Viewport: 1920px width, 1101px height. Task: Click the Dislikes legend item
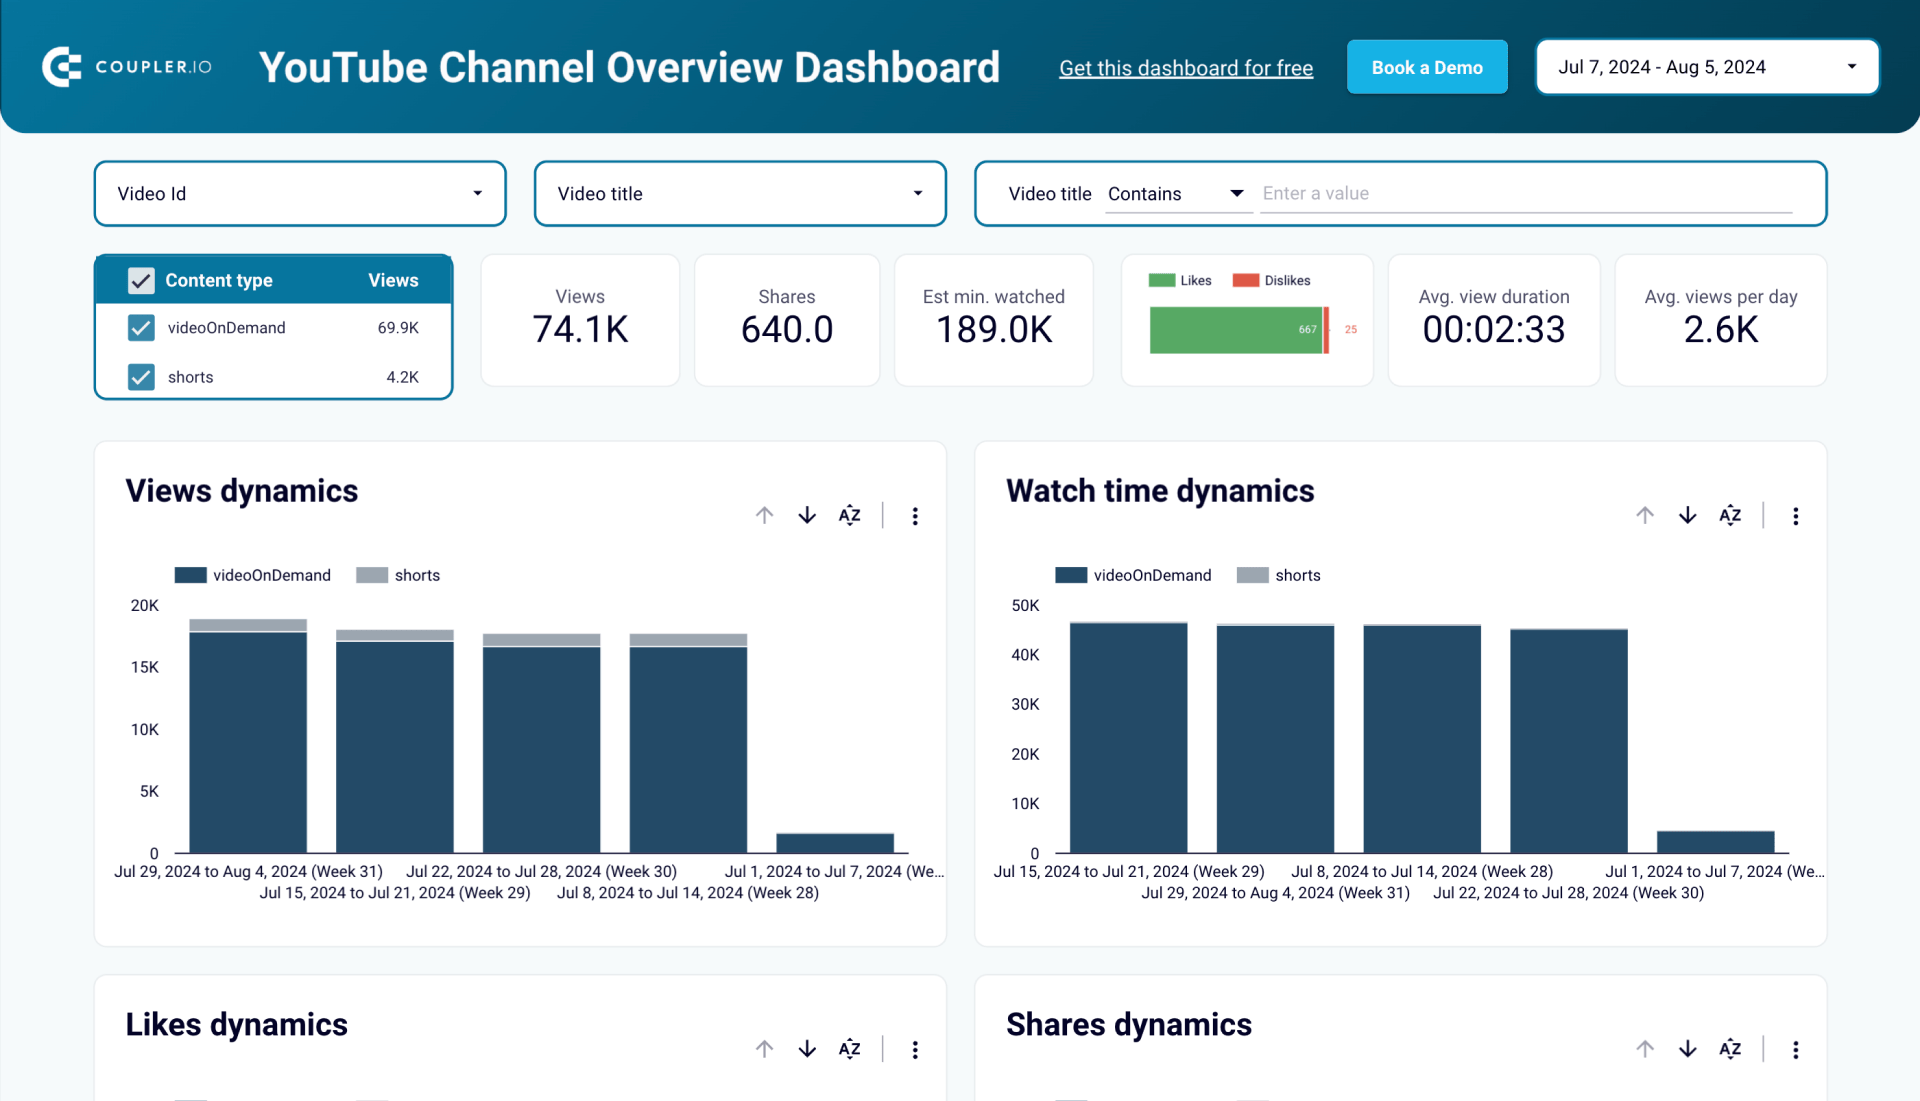click(x=1271, y=281)
